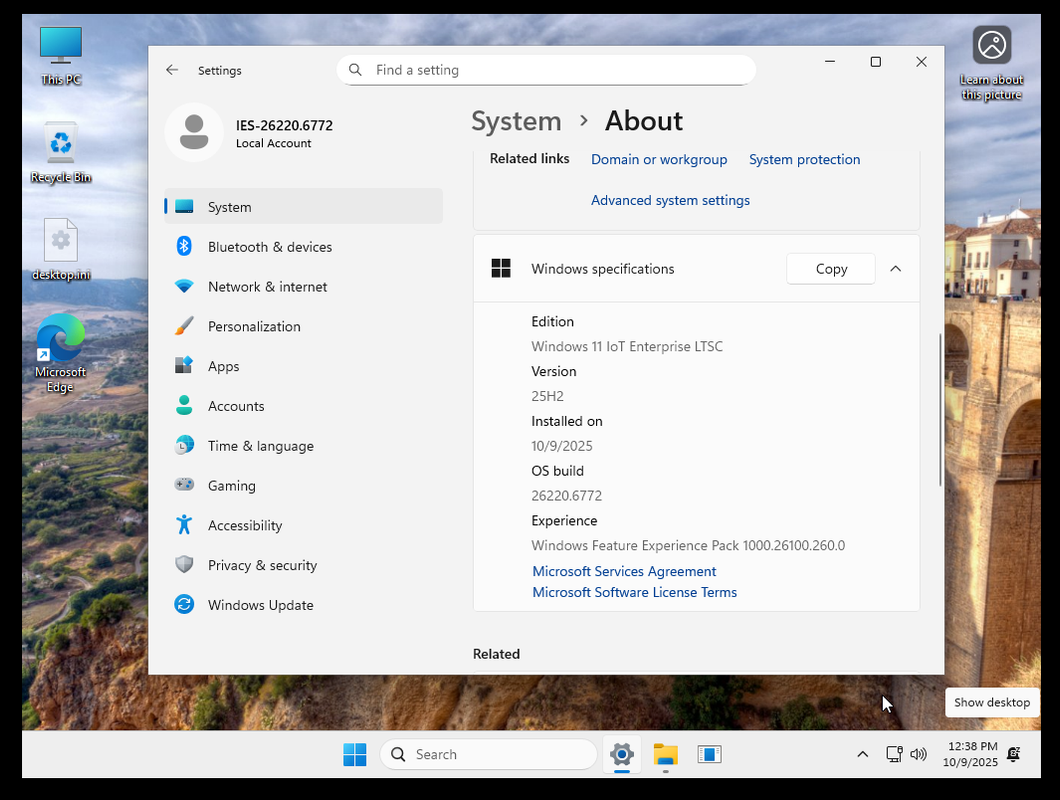
Task: Select System in the sidebar
Action: point(304,206)
